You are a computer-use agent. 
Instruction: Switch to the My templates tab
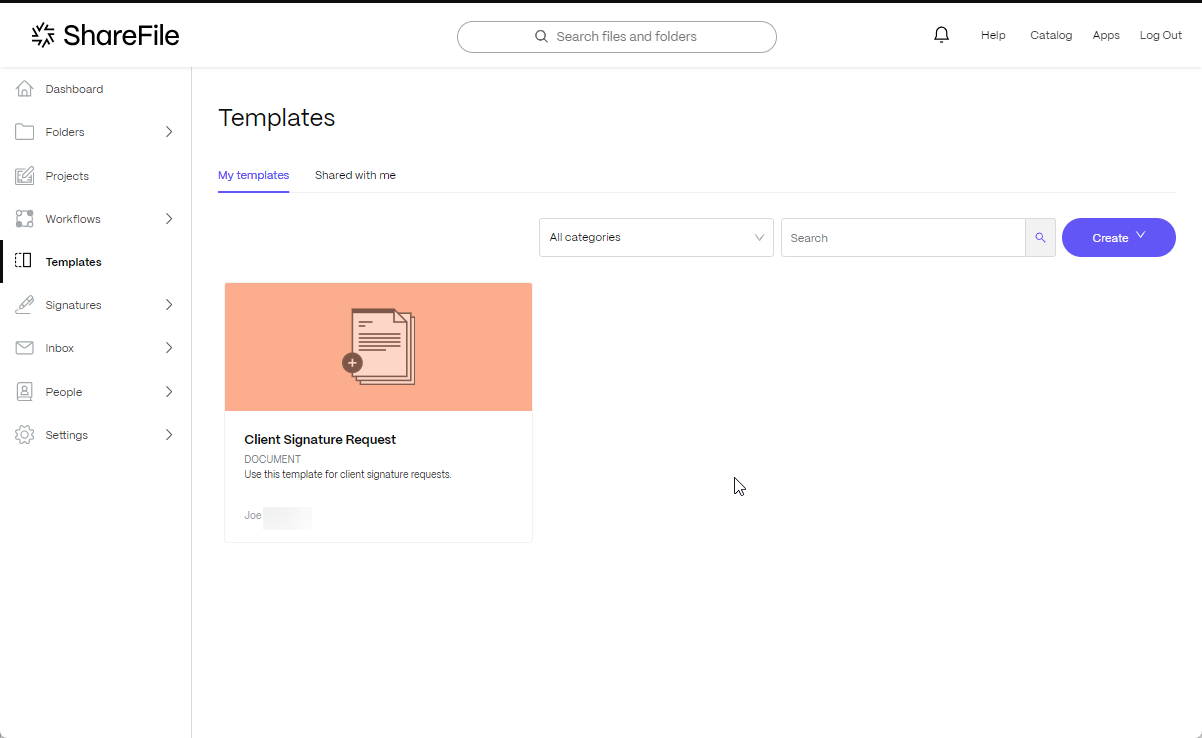pyautogui.click(x=254, y=175)
